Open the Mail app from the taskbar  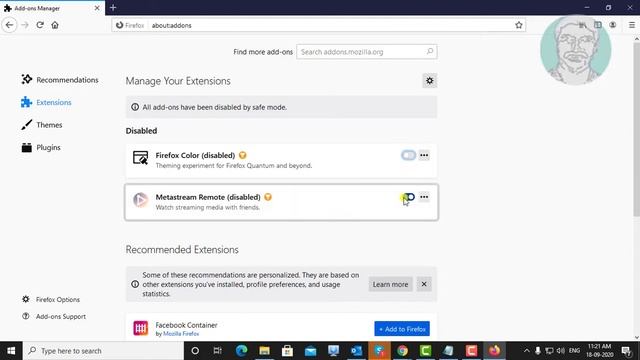(x=310, y=351)
